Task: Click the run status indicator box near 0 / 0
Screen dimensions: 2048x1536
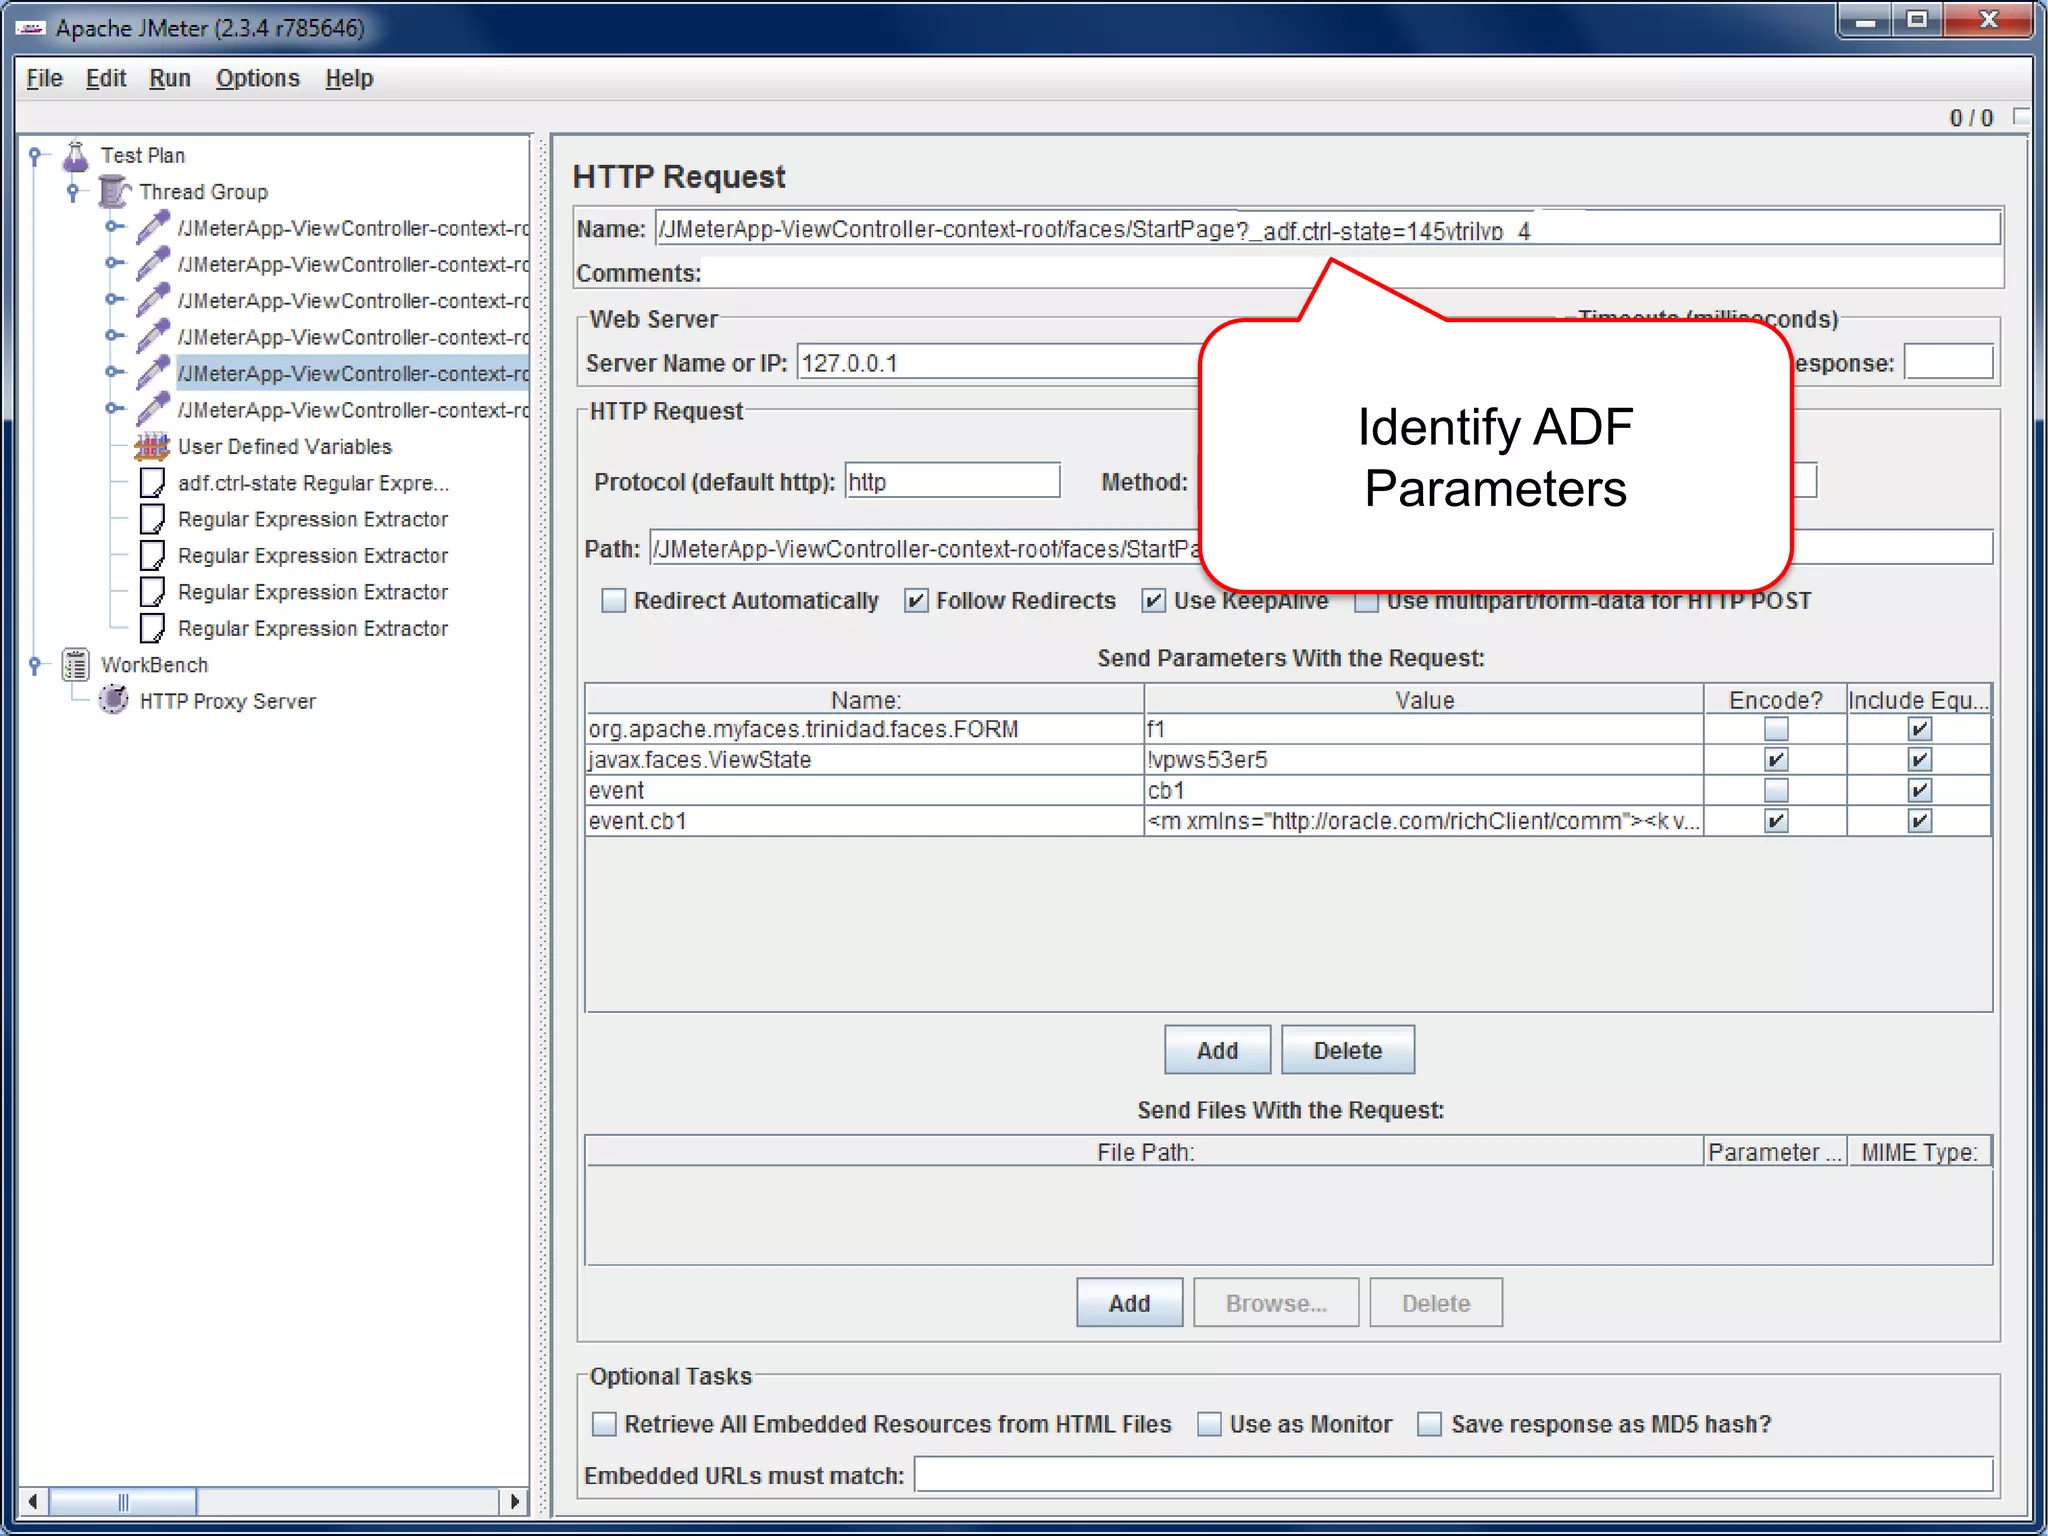Action: tap(2019, 117)
